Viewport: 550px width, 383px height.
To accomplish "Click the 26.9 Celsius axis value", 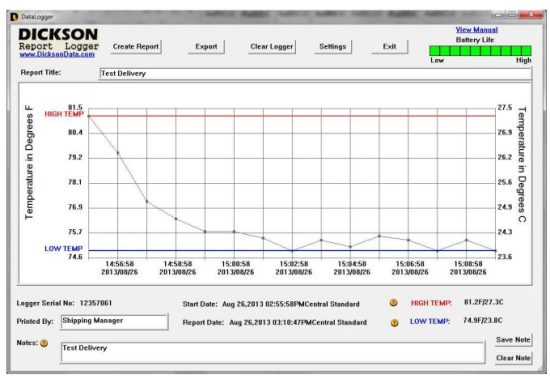I will pos(505,133).
